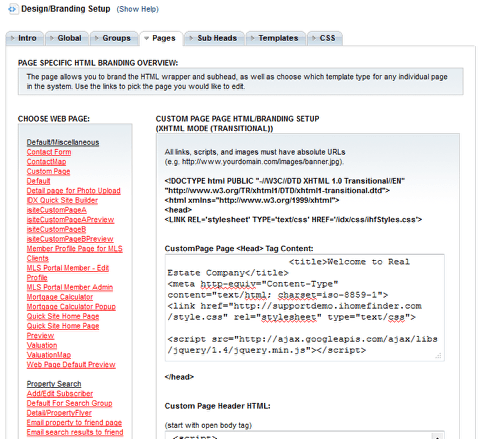Click the down arrow on Pages tab
Image resolution: width=480 pixels, height=439 pixels.
146,39
